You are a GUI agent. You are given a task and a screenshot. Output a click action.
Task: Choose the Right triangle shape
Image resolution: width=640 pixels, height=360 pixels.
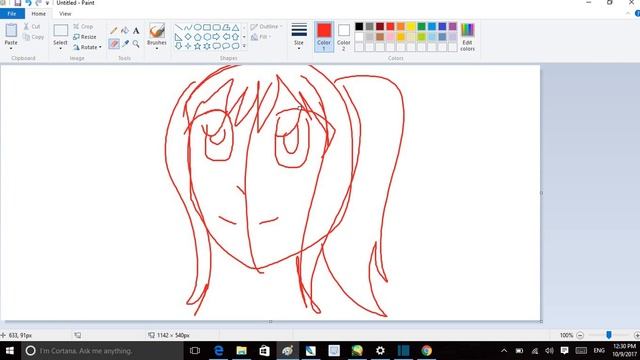click(178, 37)
